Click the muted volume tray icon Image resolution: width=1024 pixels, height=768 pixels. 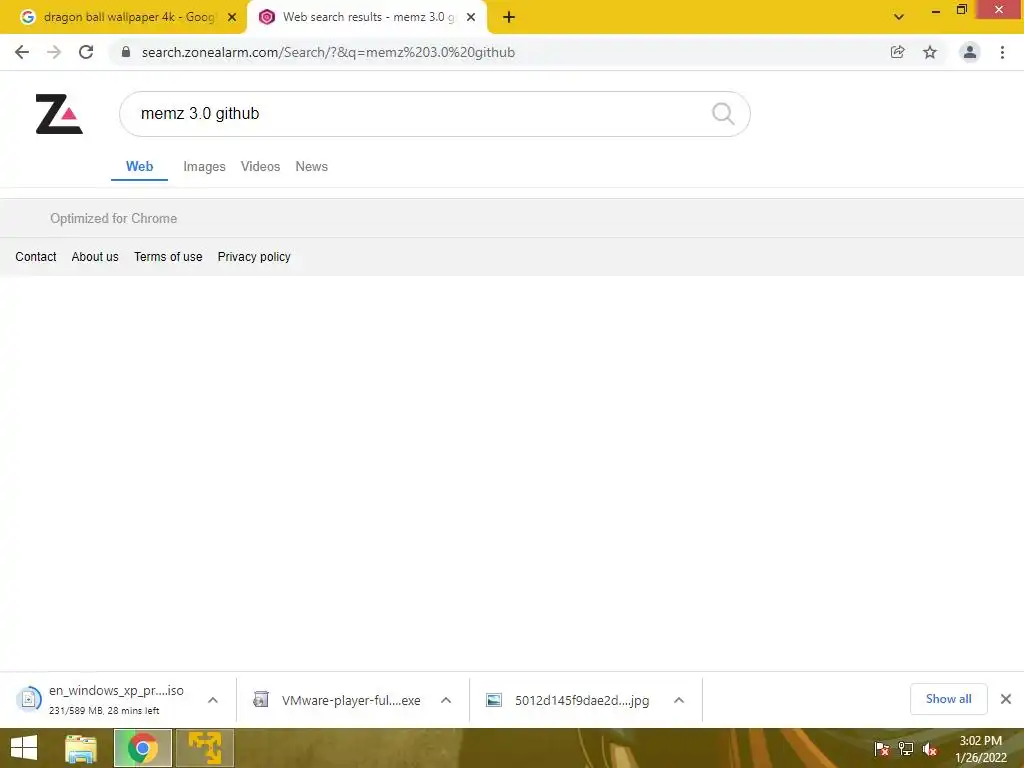point(930,749)
